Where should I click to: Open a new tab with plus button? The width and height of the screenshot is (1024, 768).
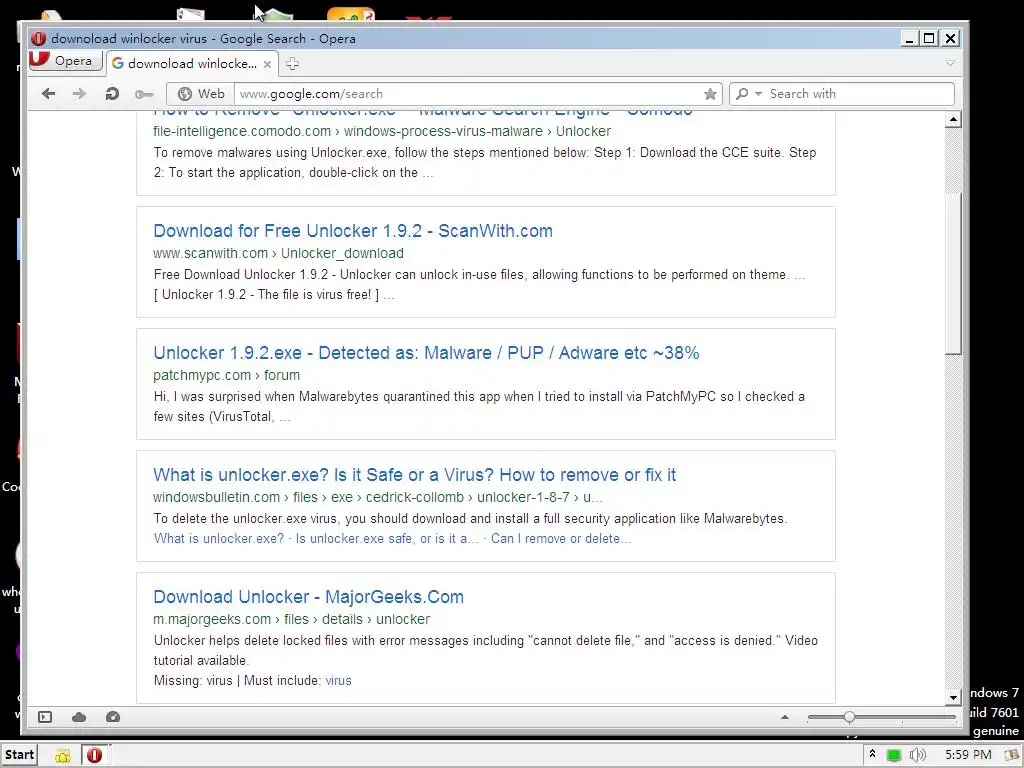coord(292,63)
